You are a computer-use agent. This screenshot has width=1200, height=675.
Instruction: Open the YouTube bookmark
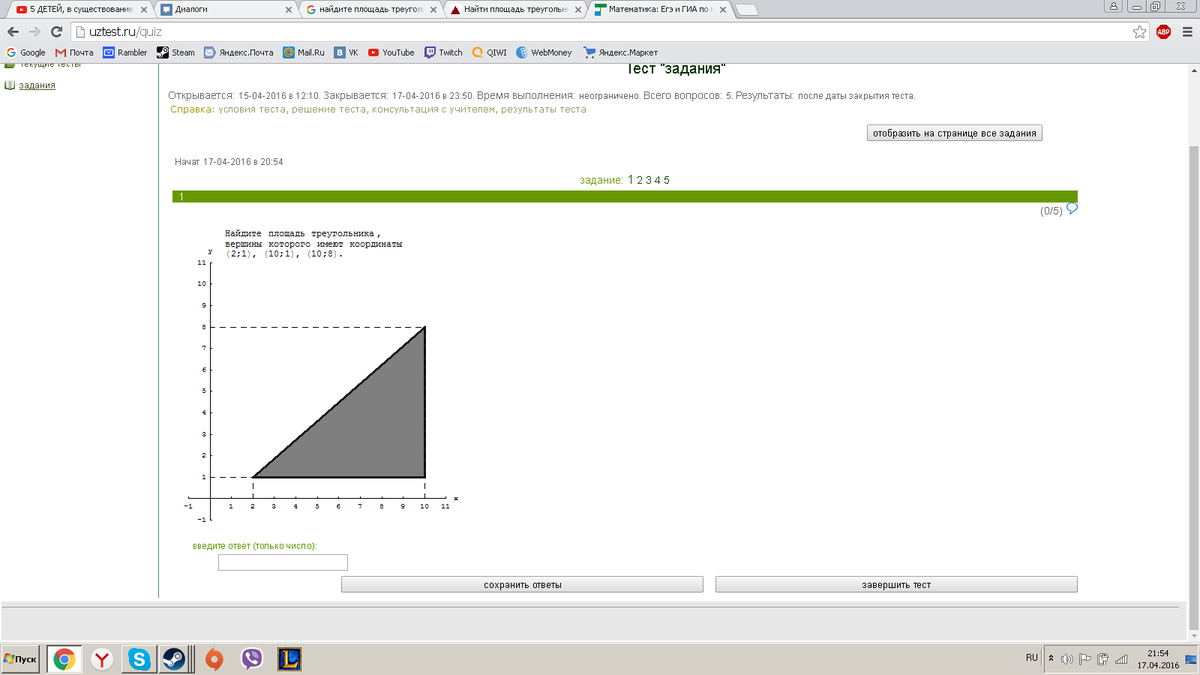coord(391,52)
